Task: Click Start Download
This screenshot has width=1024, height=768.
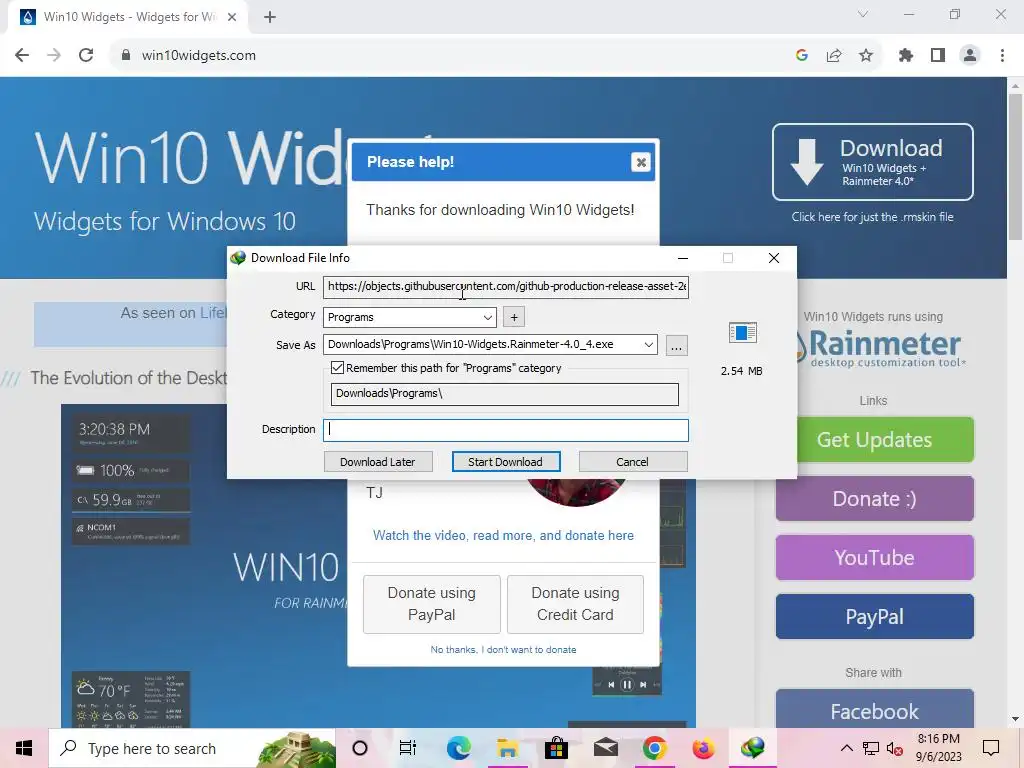Action: coord(505,462)
